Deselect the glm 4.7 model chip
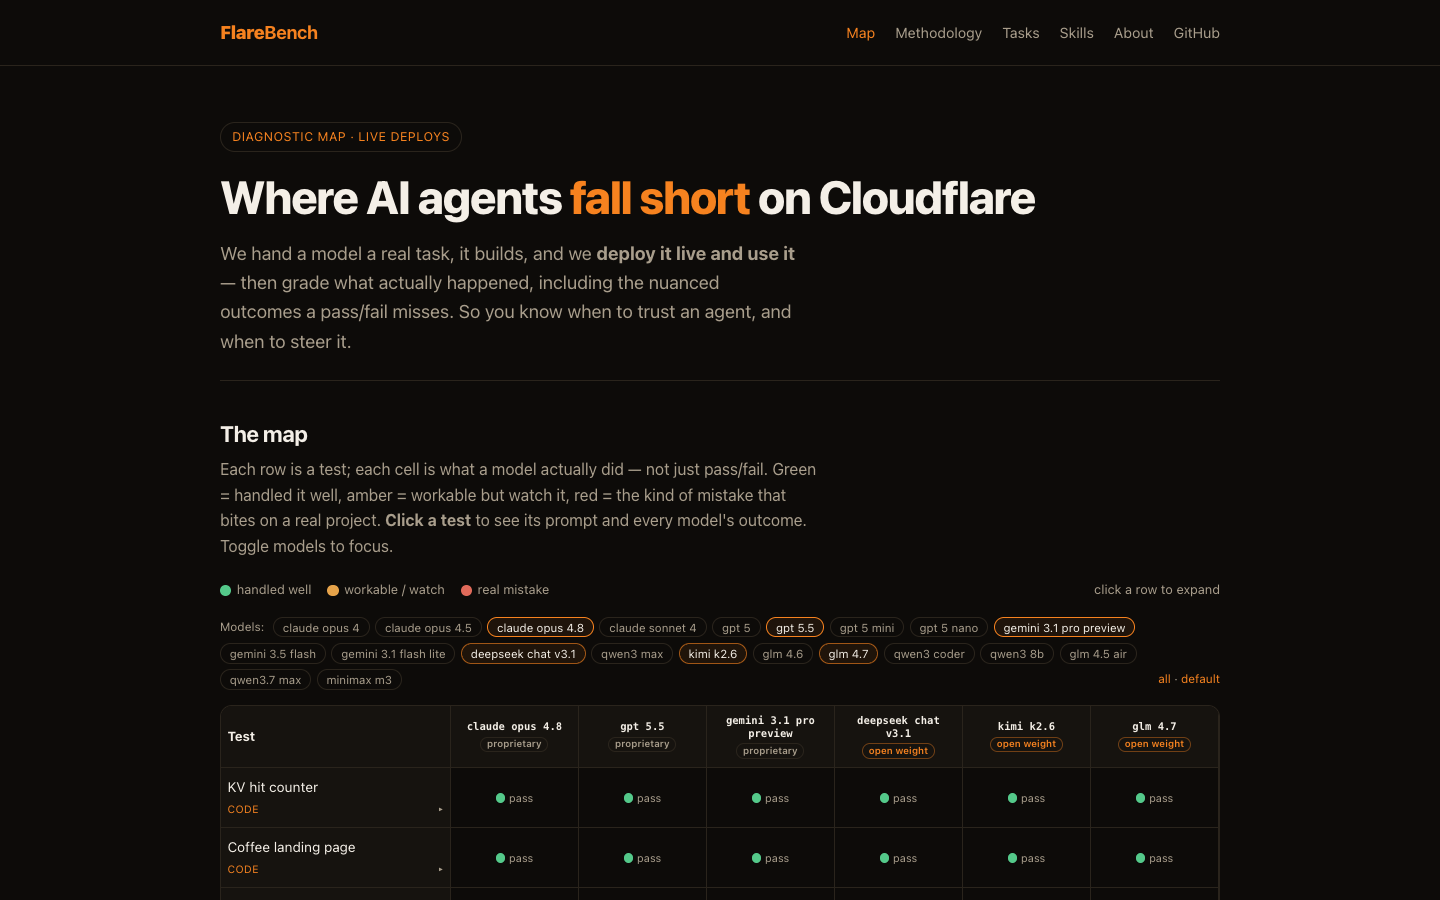Viewport: 1440px width, 900px height. [849, 654]
